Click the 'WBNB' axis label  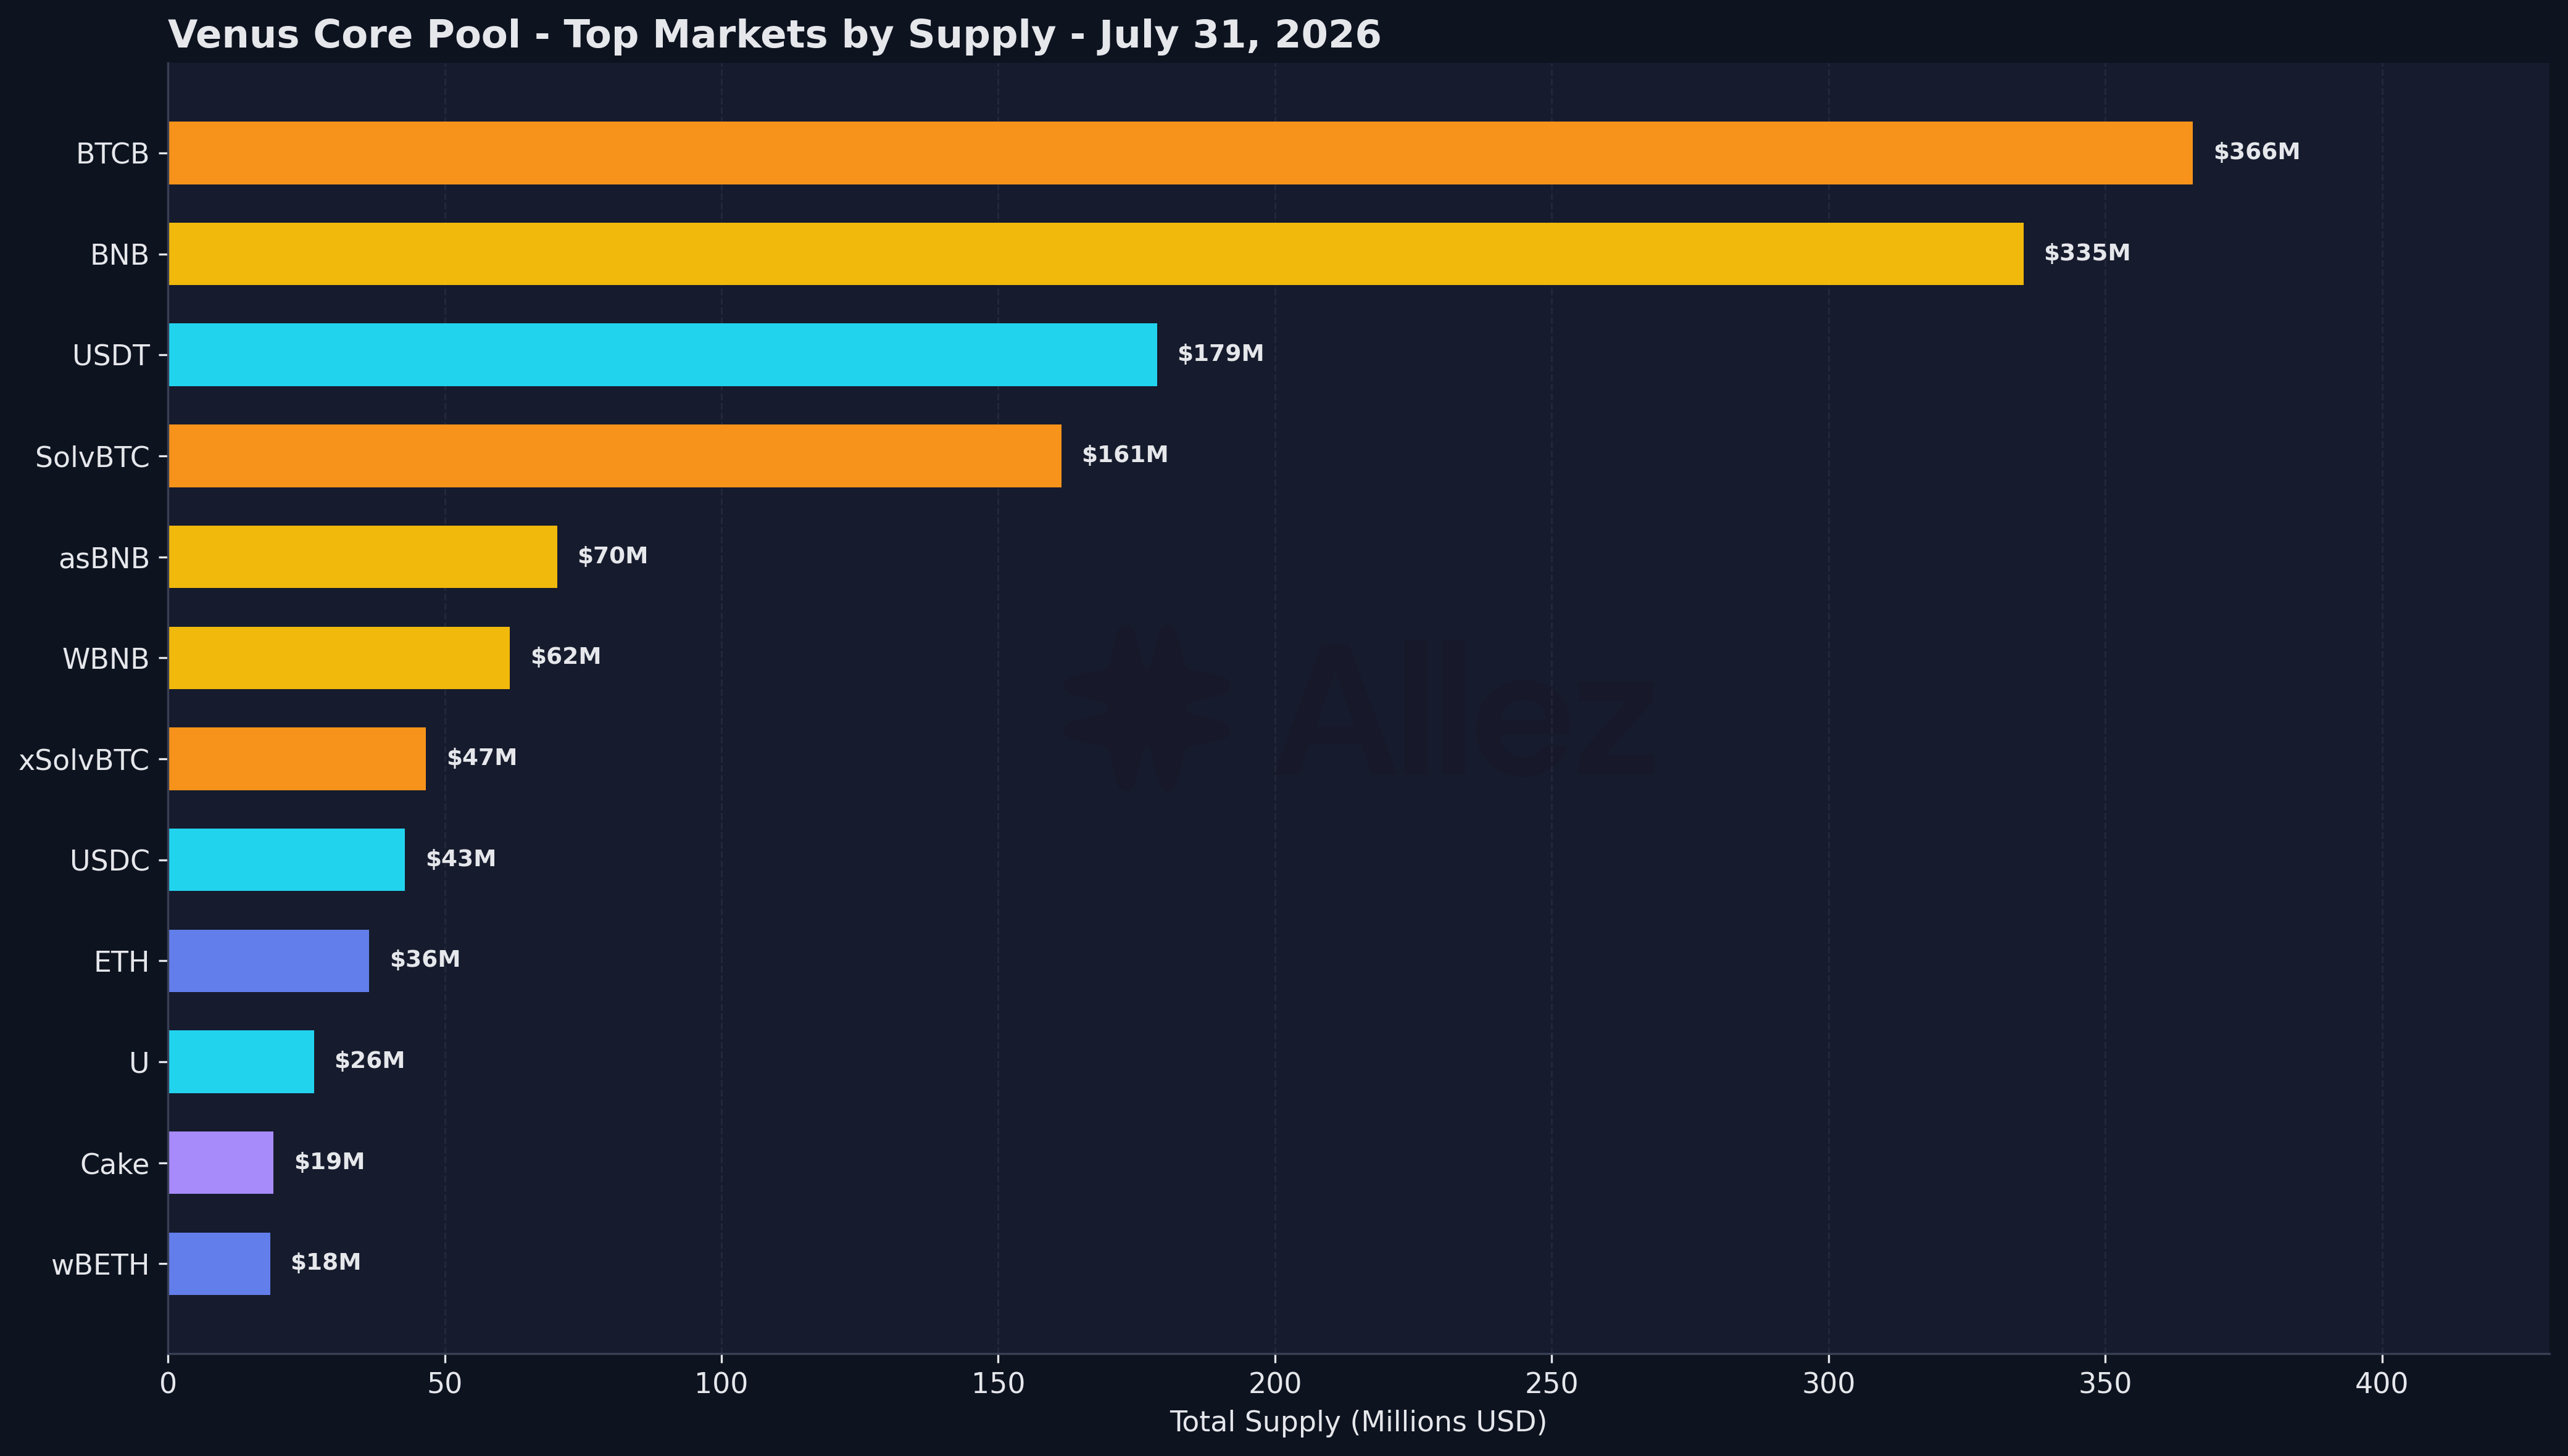[105, 659]
